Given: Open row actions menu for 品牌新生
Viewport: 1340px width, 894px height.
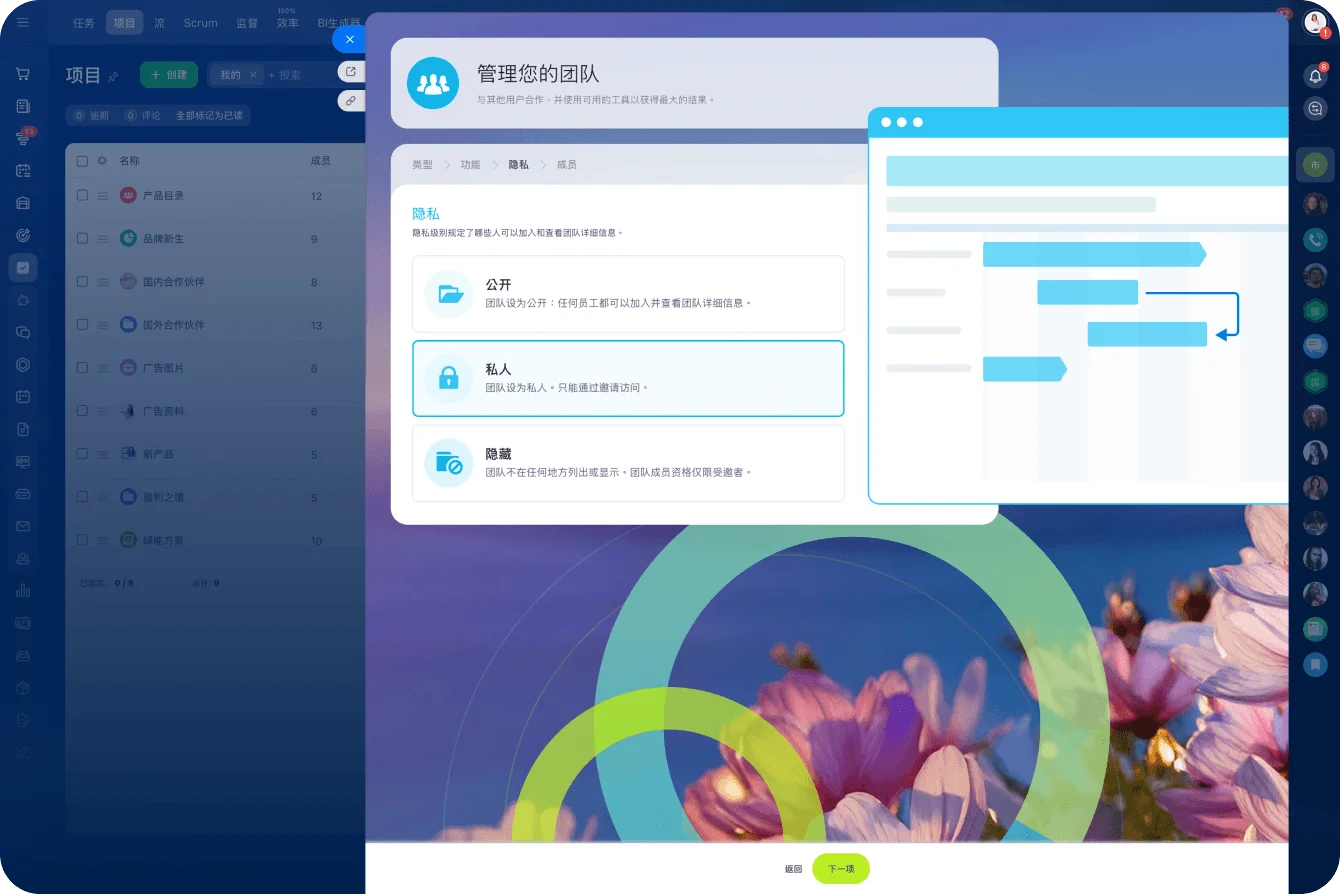Looking at the screenshot, I should (102, 239).
